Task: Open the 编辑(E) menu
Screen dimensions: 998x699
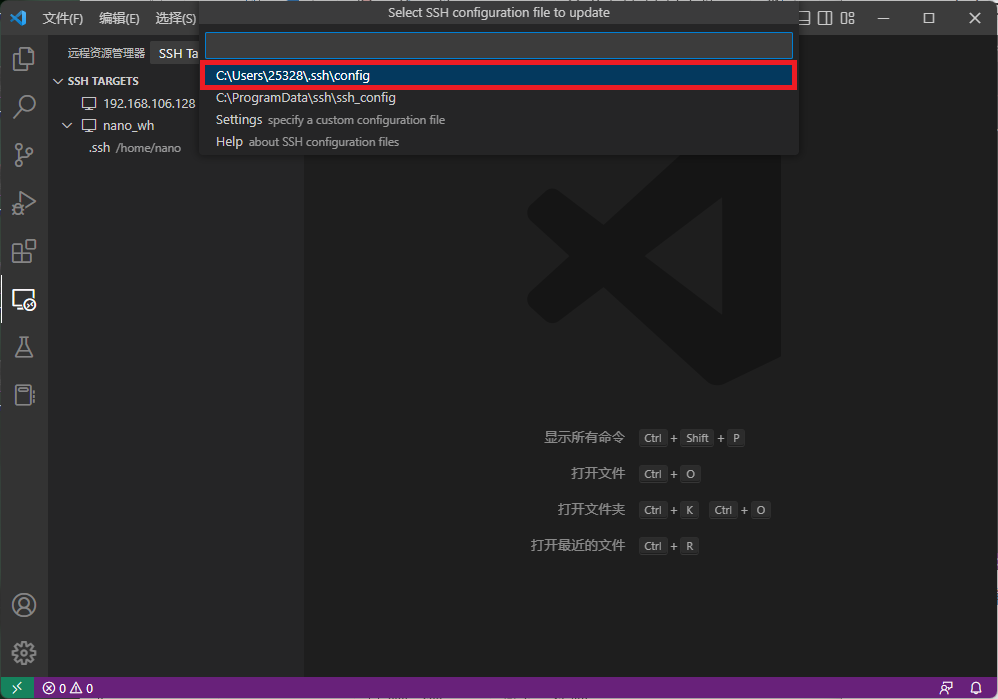Action: pos(119,19)
